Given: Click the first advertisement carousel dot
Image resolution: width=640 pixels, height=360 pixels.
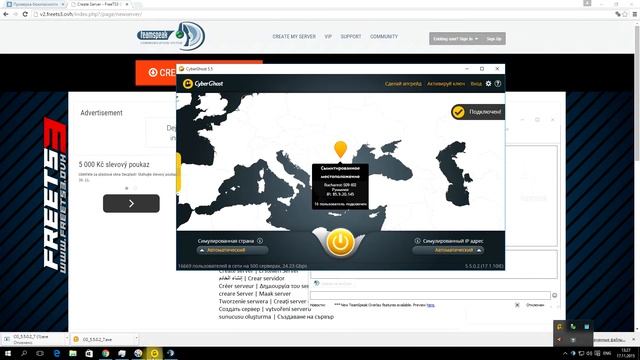Looking at the screenshot, I should pos(127,188).
